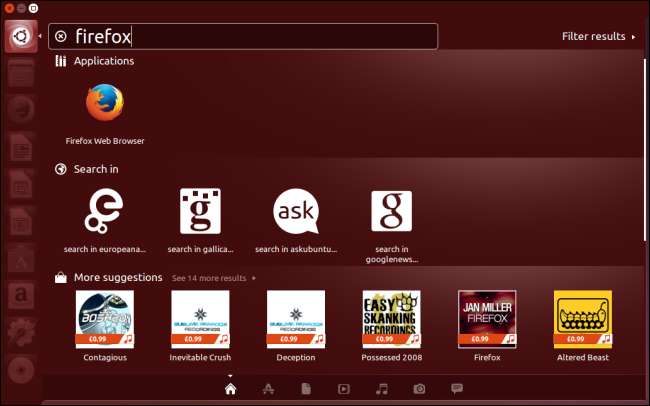Screen dimensions: 650x406
Task: Open the Contagious music suggestion
Action: [x=105, y=318]
